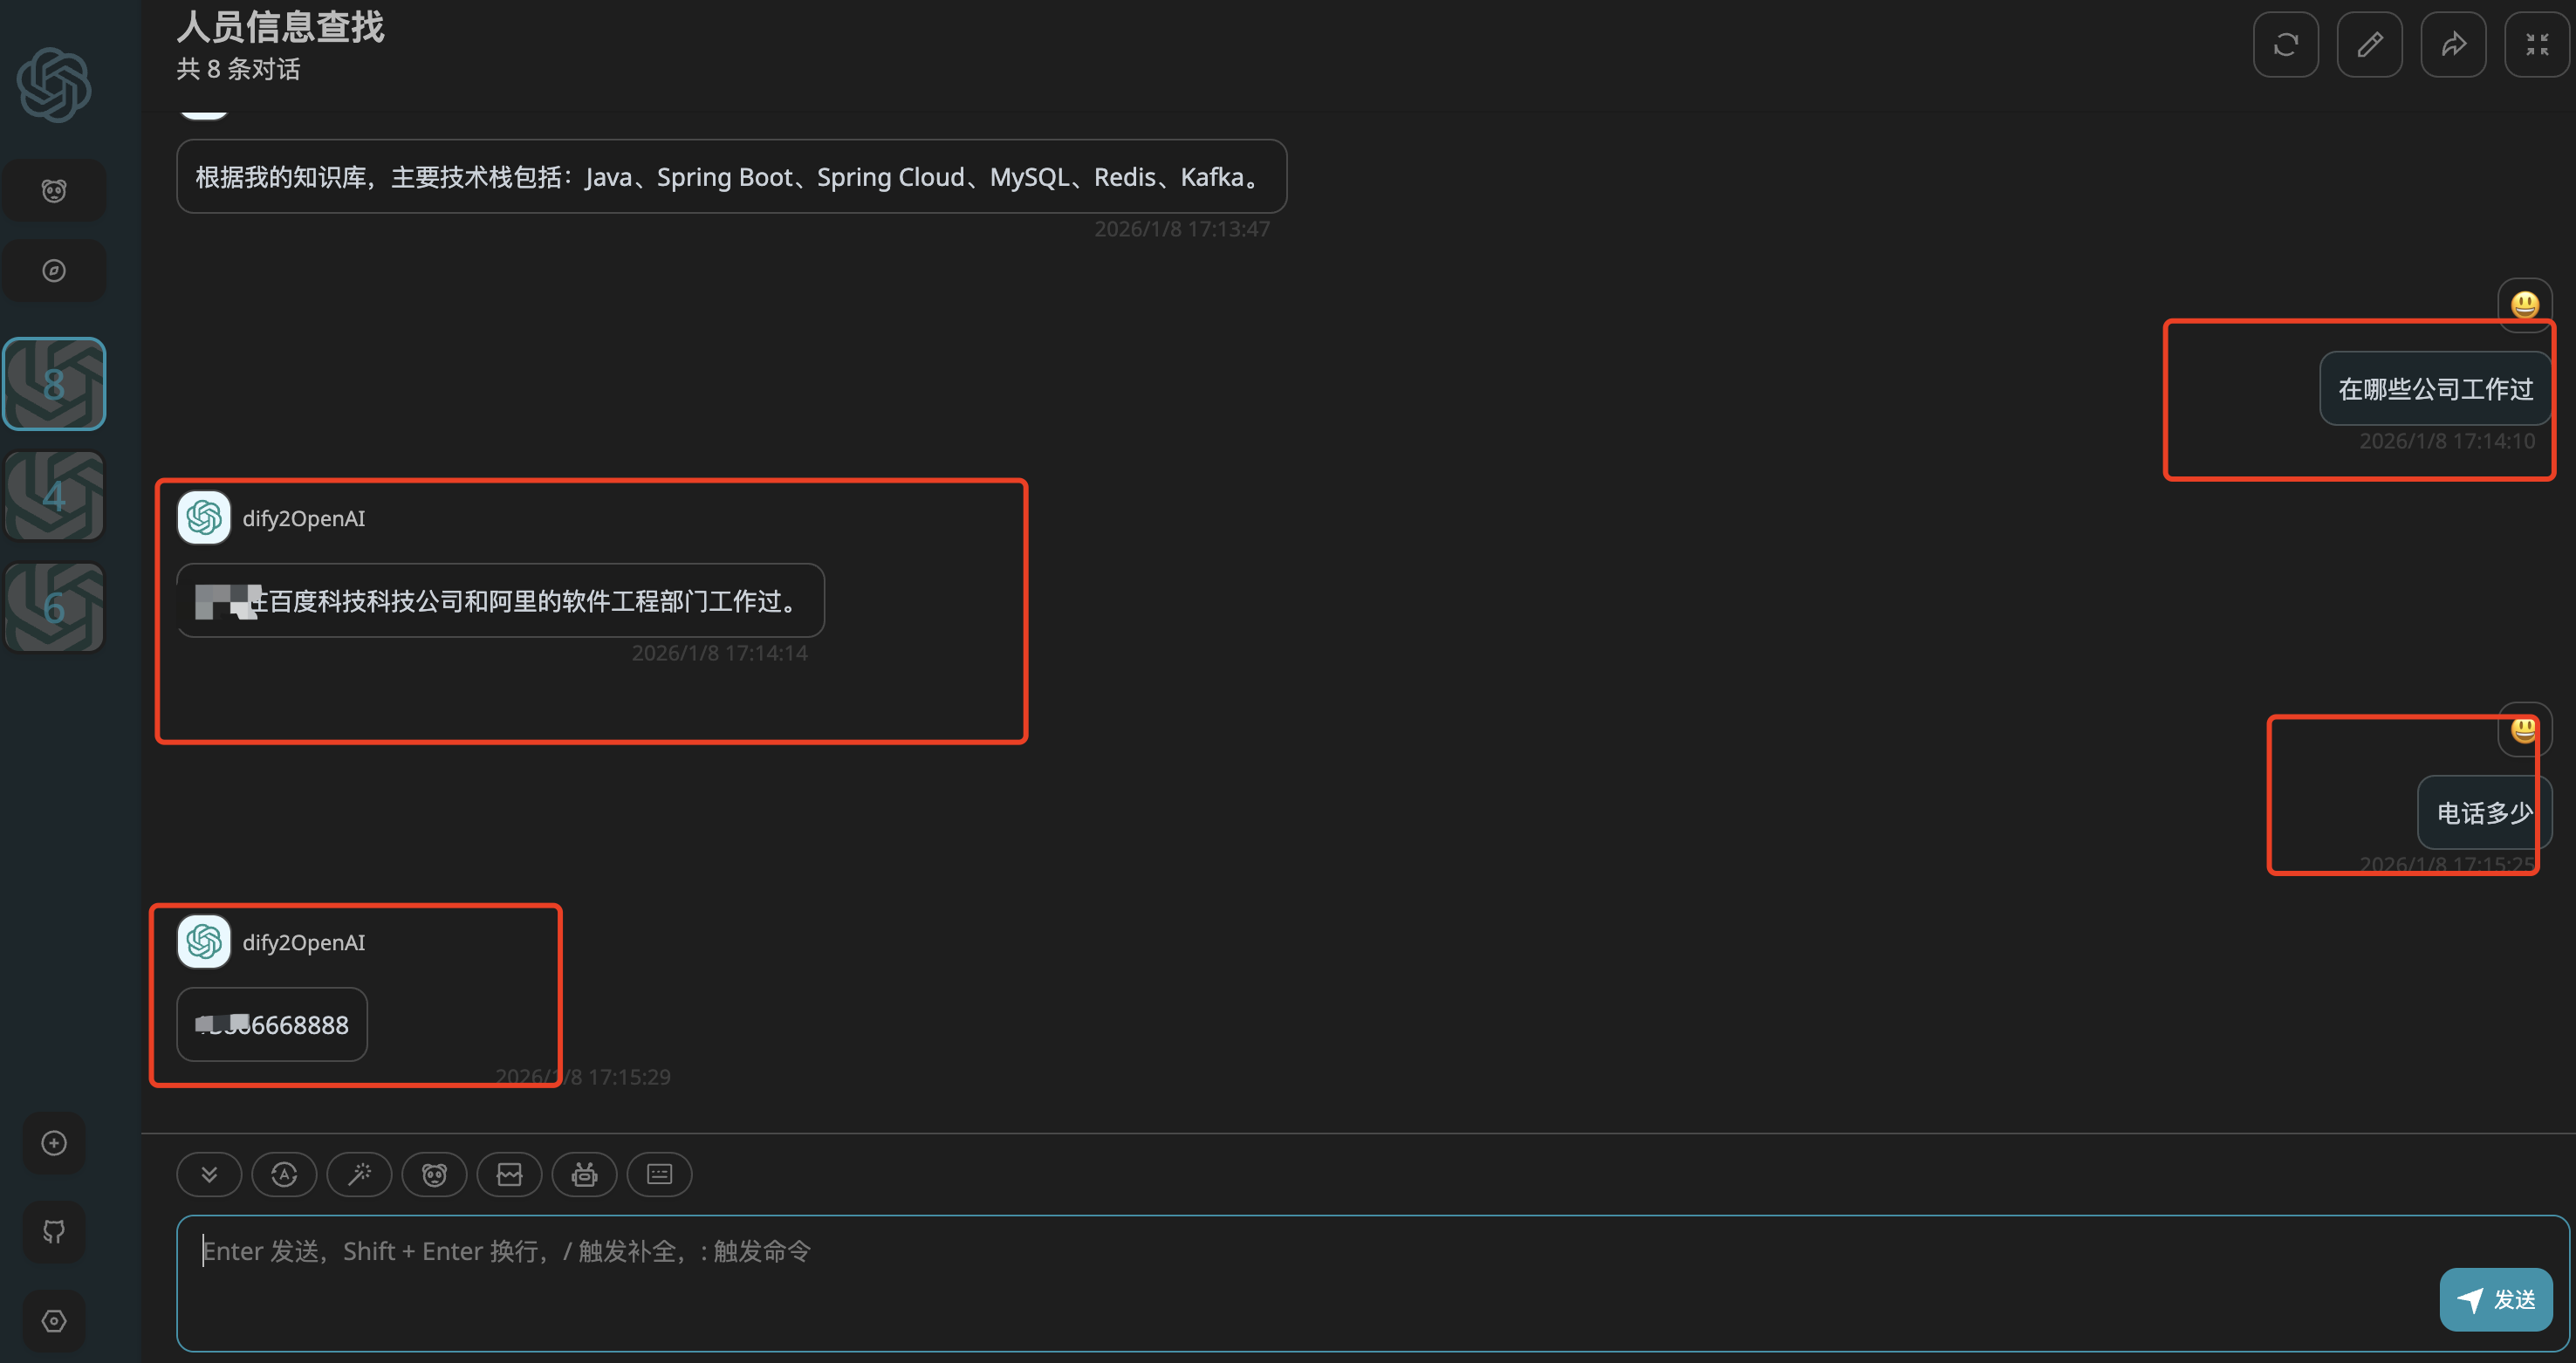Open the GitHub icon in sidebar
Screen dimensions: 2576x1363
(x=54, y=1231)
